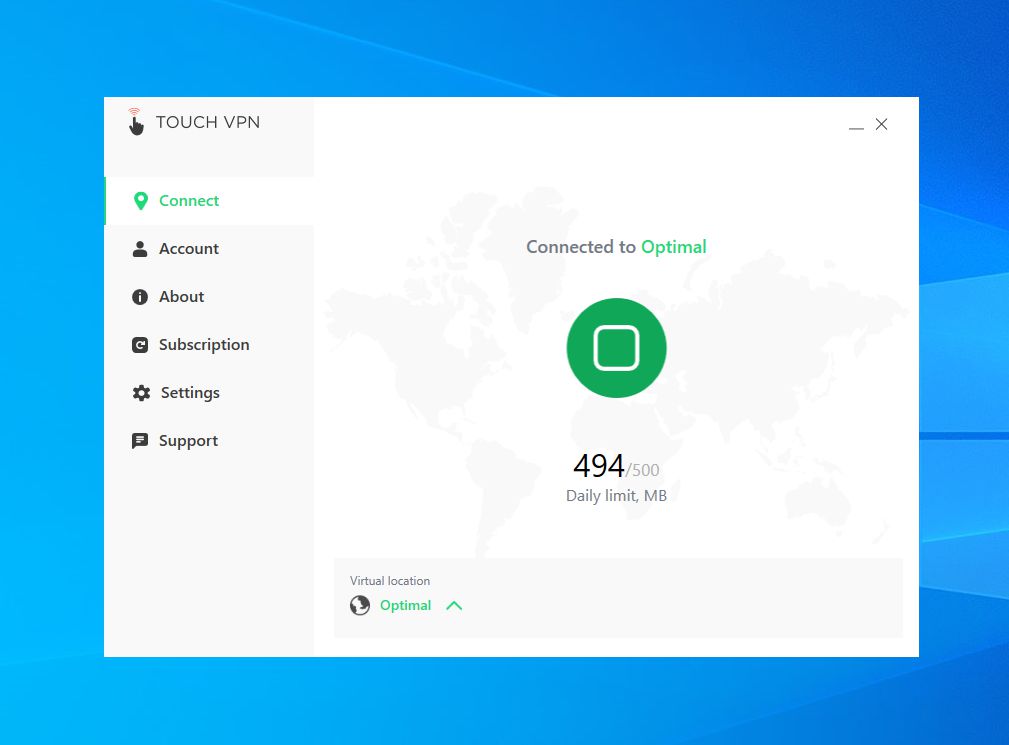Viewport: 1009px width, 745px height.
Task: Disconnect VPN with green stop button
Action: (616, 348)
